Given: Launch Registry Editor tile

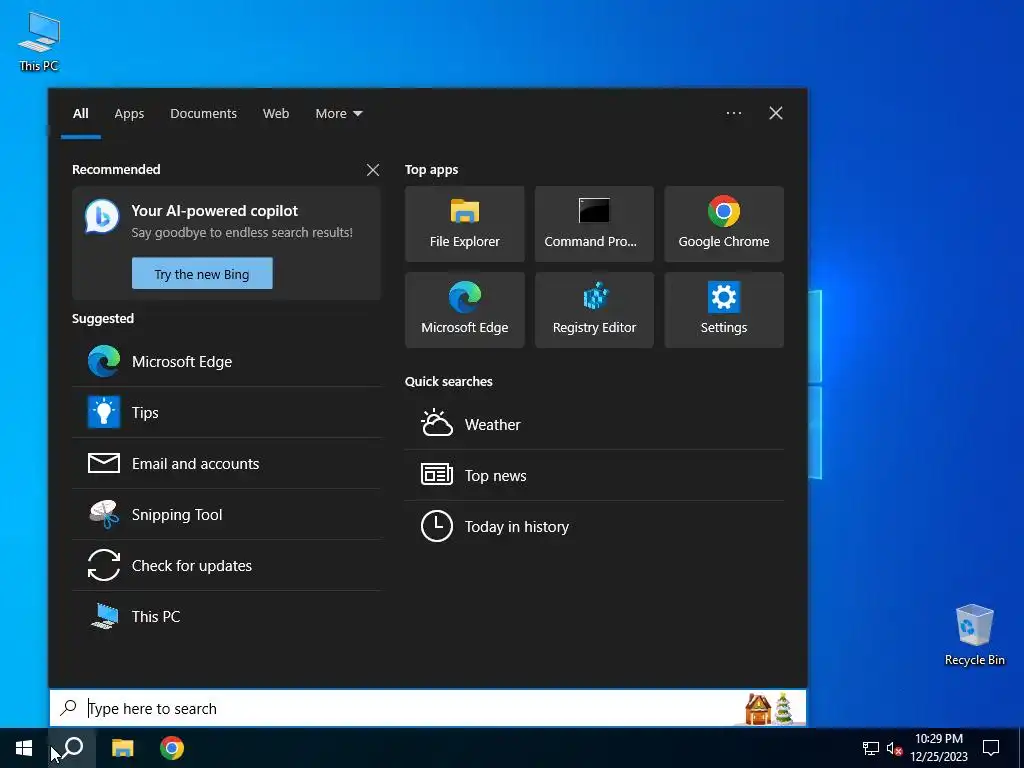Looking at the screenshot, I should point(594,310).
